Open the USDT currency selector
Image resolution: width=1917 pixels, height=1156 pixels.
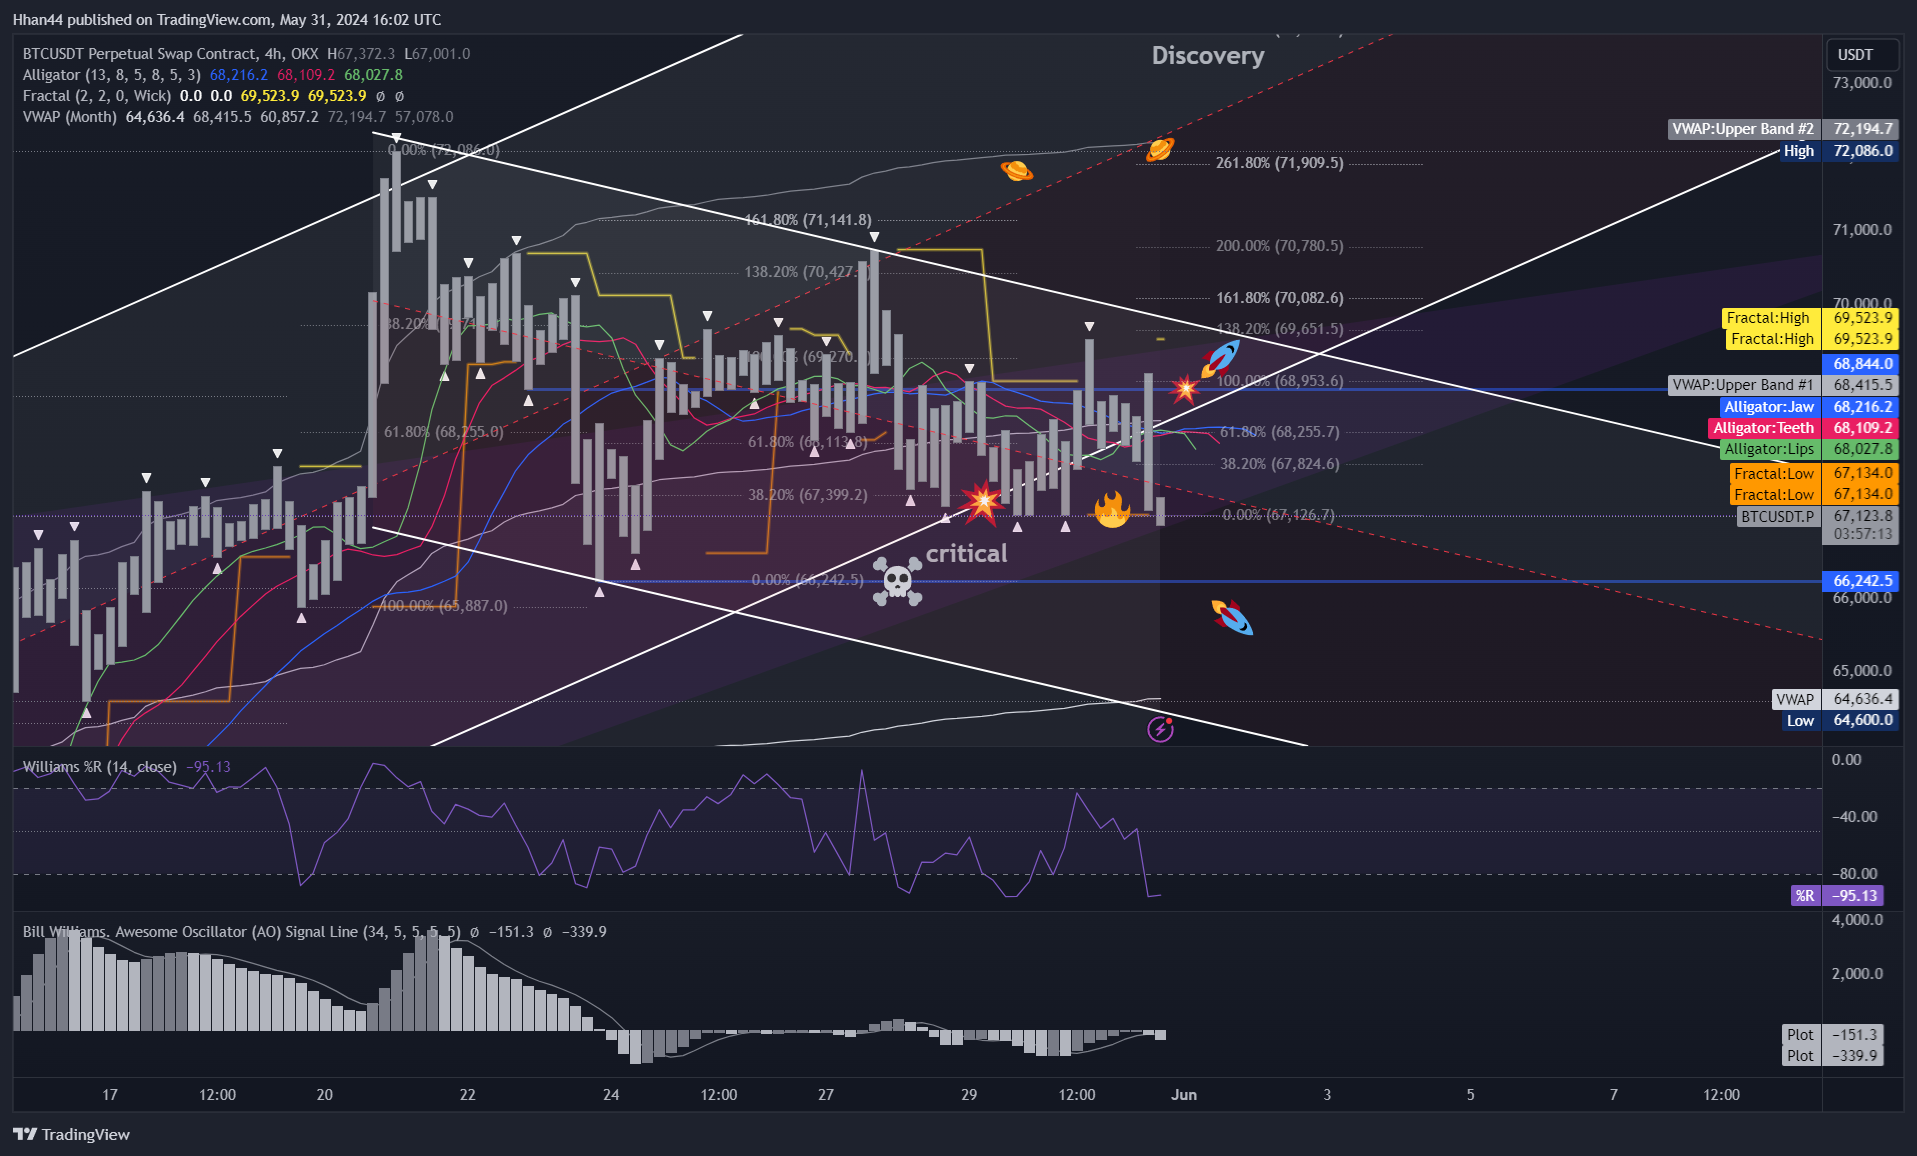click(1862, 55)
